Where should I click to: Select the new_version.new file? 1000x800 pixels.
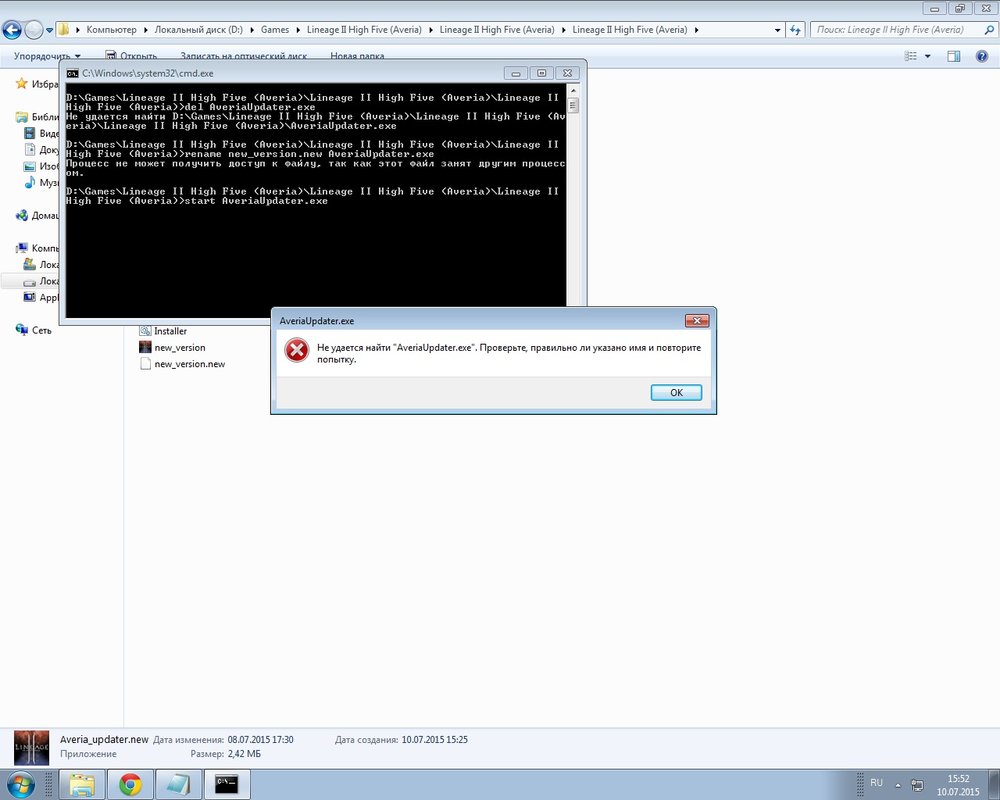tap(189, 364)
